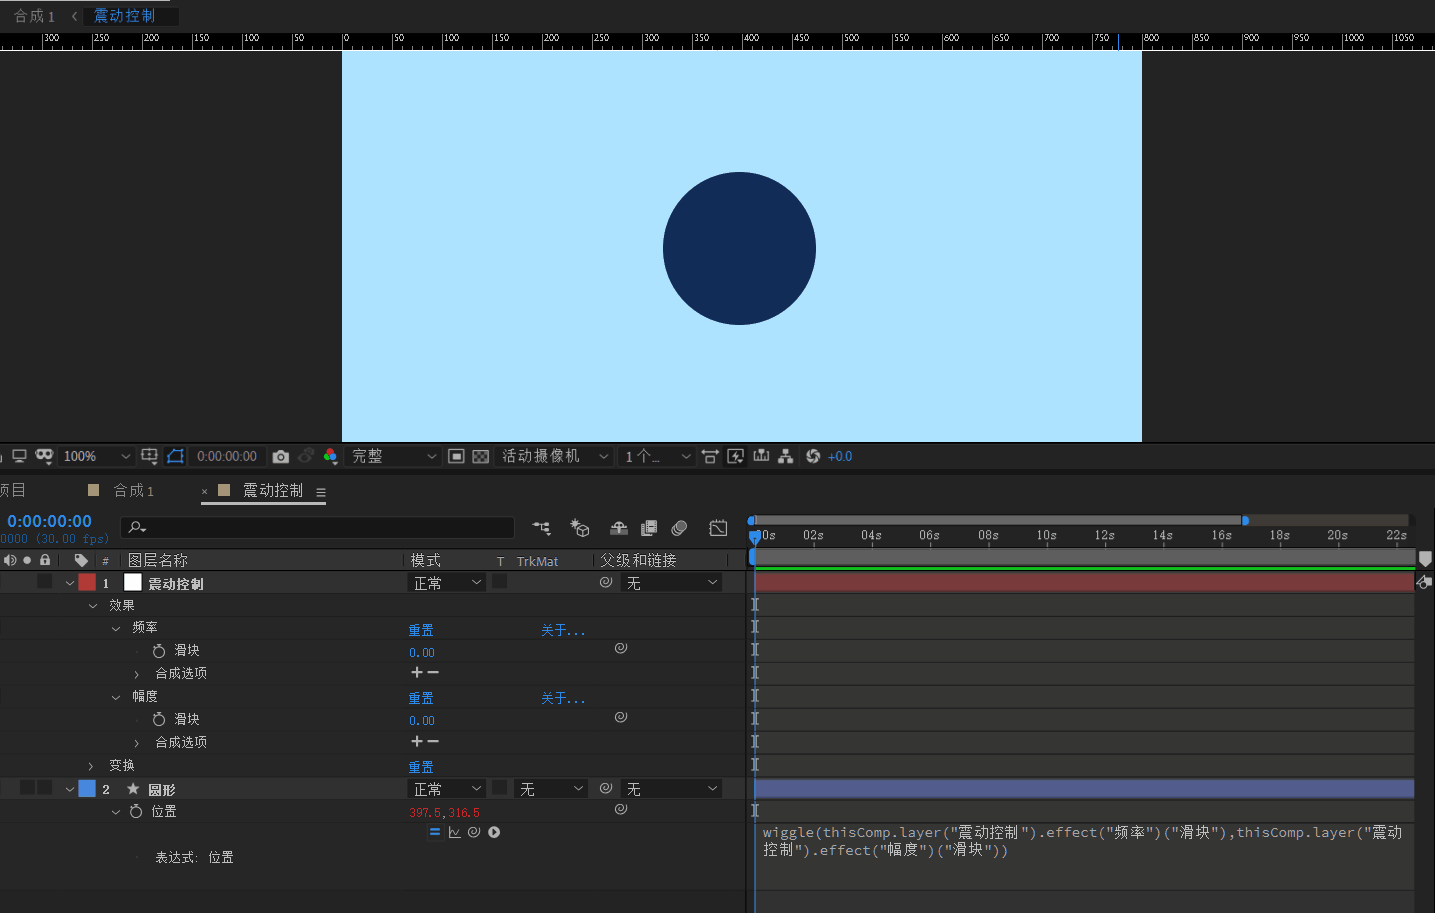1435x913 pixels.
Task: Click the expression pick whip icon under 位置
Action: (474, 832)
